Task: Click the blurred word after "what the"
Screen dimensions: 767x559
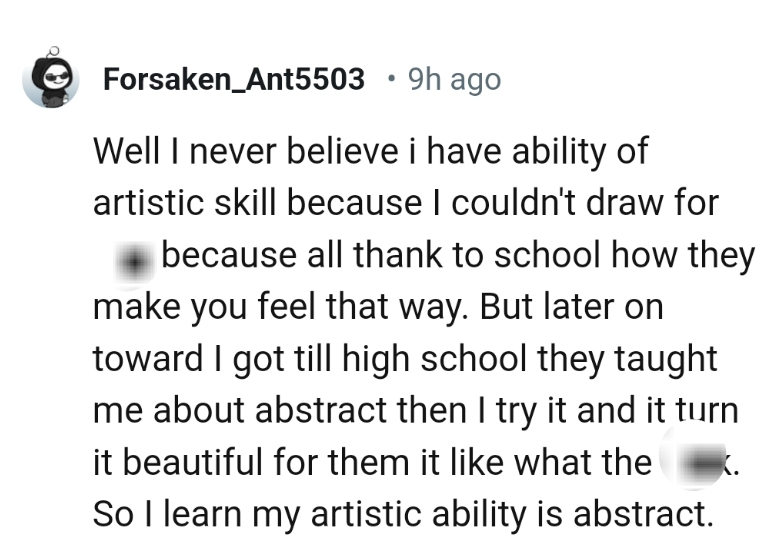Action: click(x=706, y=464)
